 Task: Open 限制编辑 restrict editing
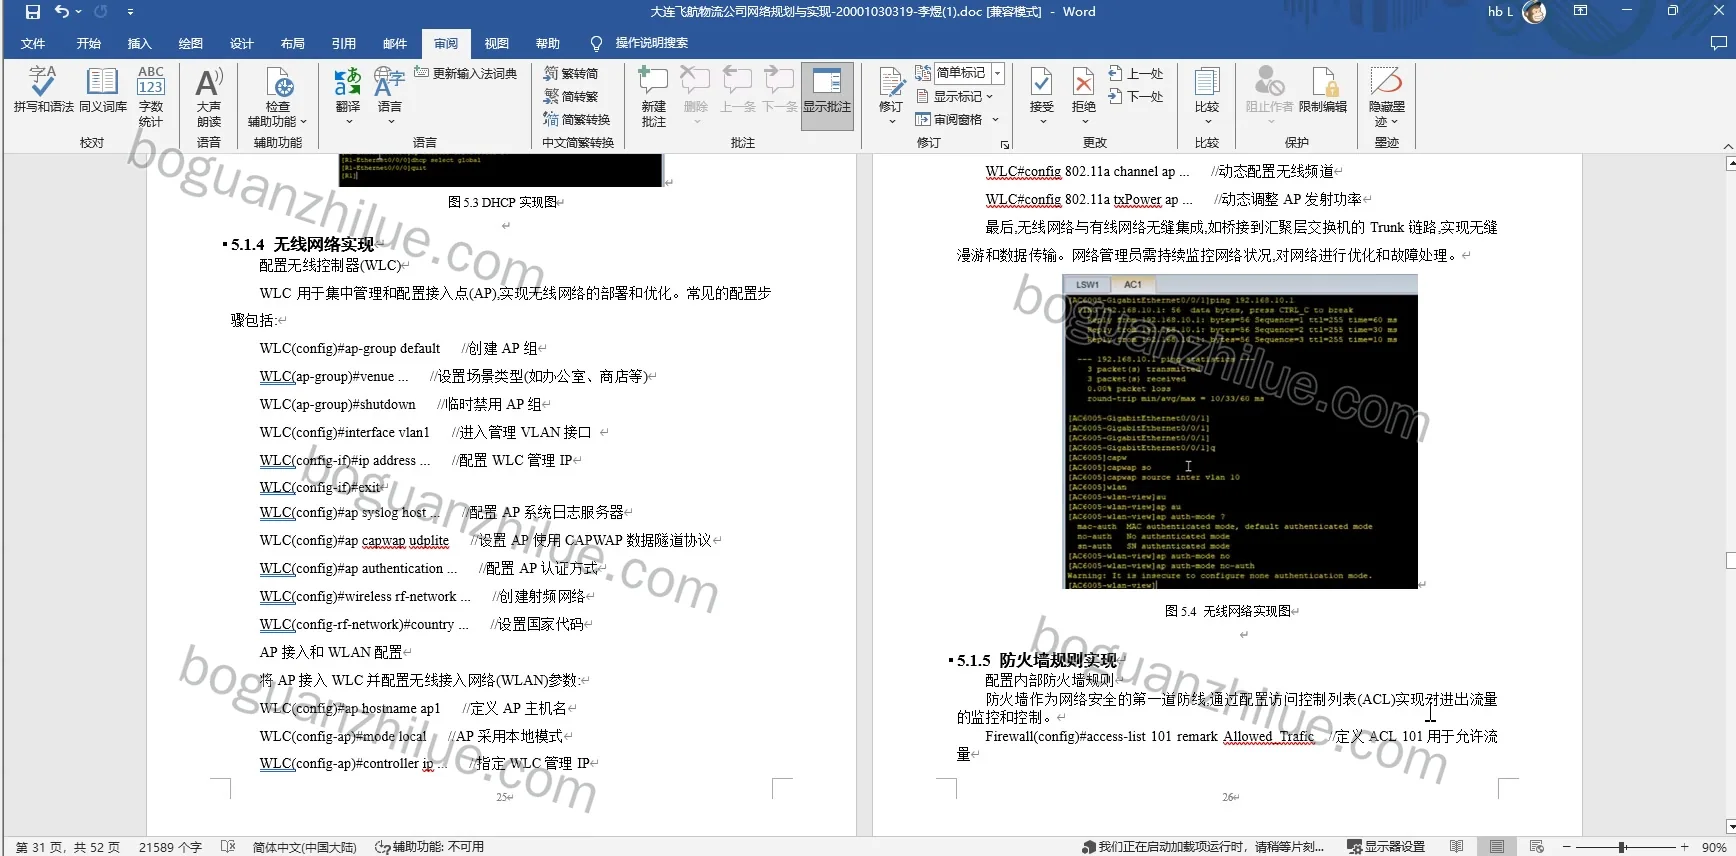tap(1323, 90)
